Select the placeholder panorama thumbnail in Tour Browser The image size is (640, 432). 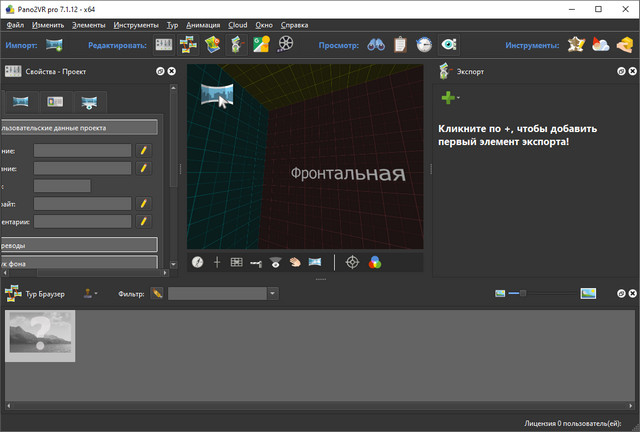[x=42, y=335]
